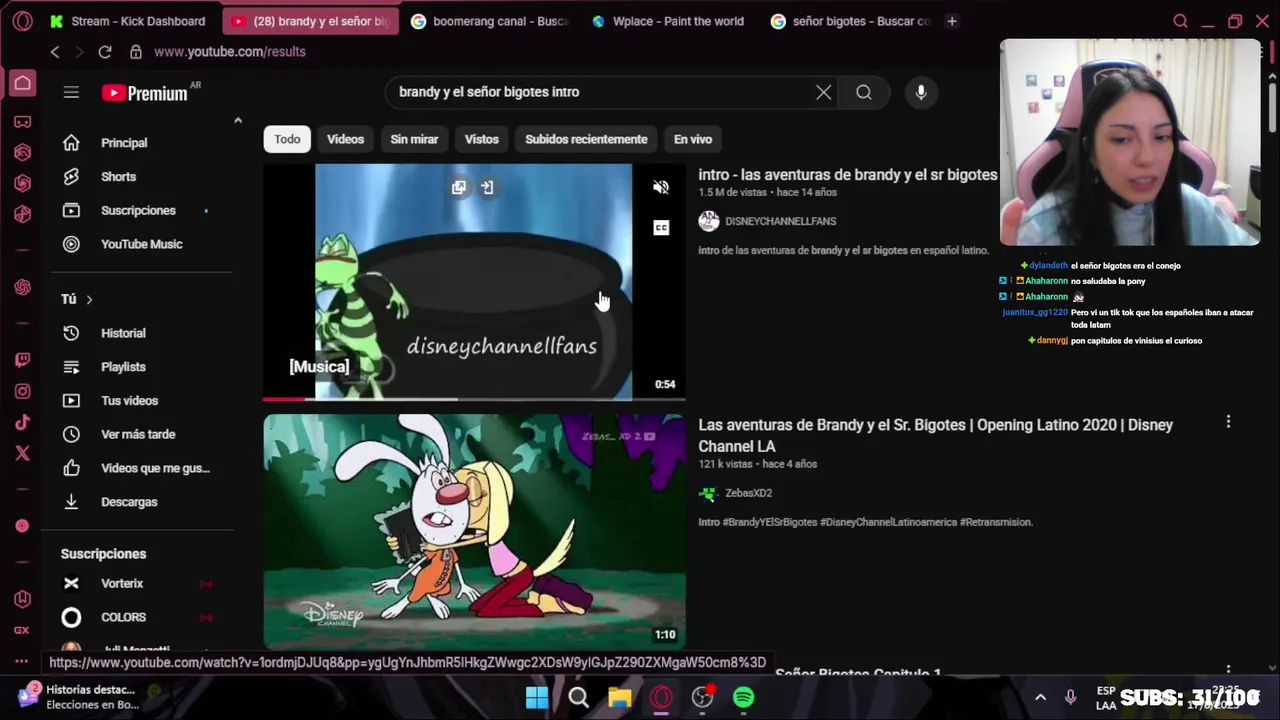Viewport: 1280px width, 720px height.
Task: Expand the Tú section chevron
Action: (89, 299)
